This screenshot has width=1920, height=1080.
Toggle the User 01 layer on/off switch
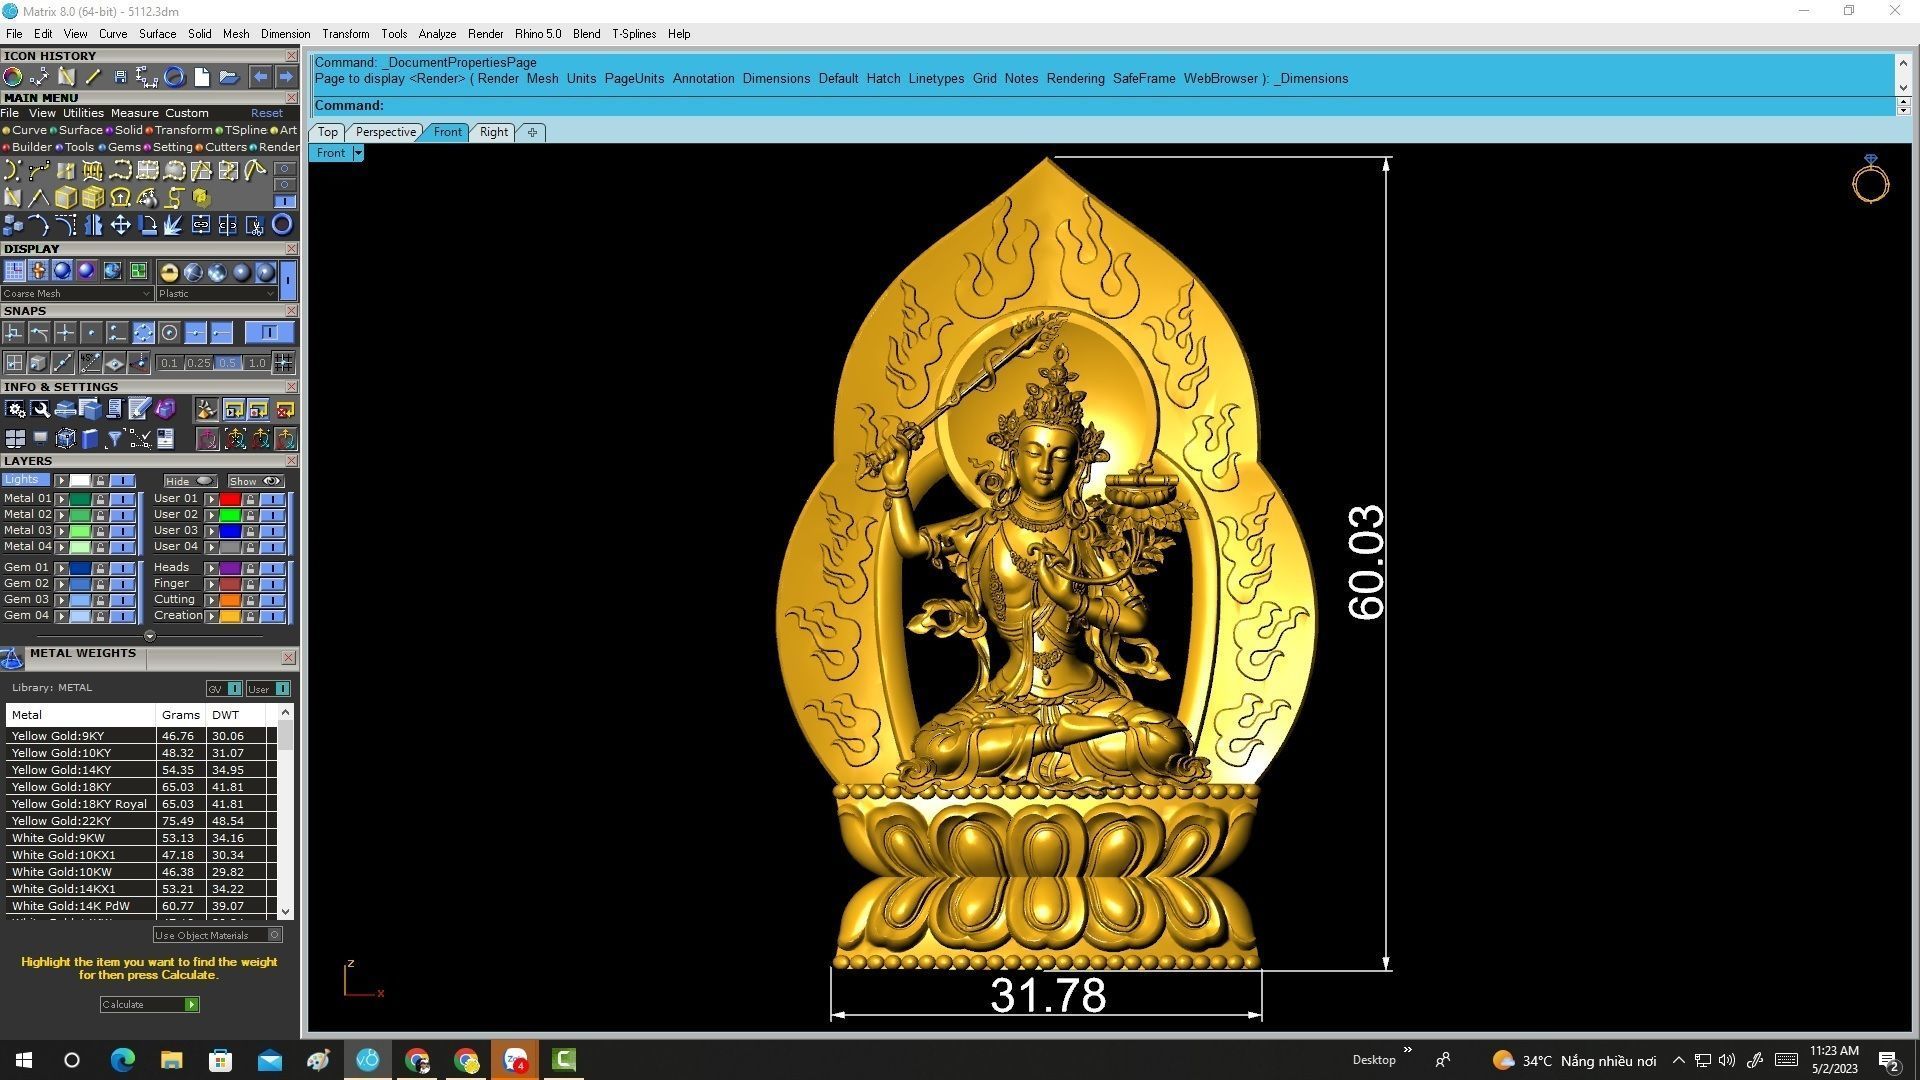[272, 499]
